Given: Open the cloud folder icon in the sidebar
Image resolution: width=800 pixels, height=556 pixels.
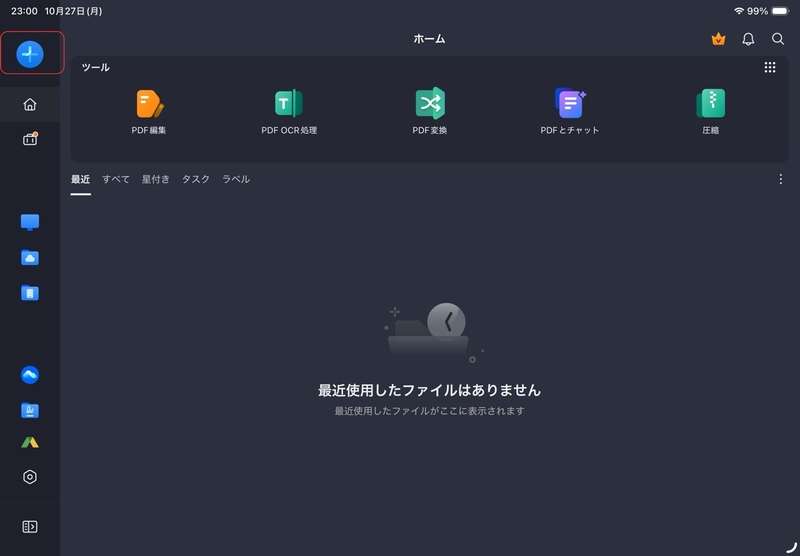Looking at the screenshot, I should [30, 258].
